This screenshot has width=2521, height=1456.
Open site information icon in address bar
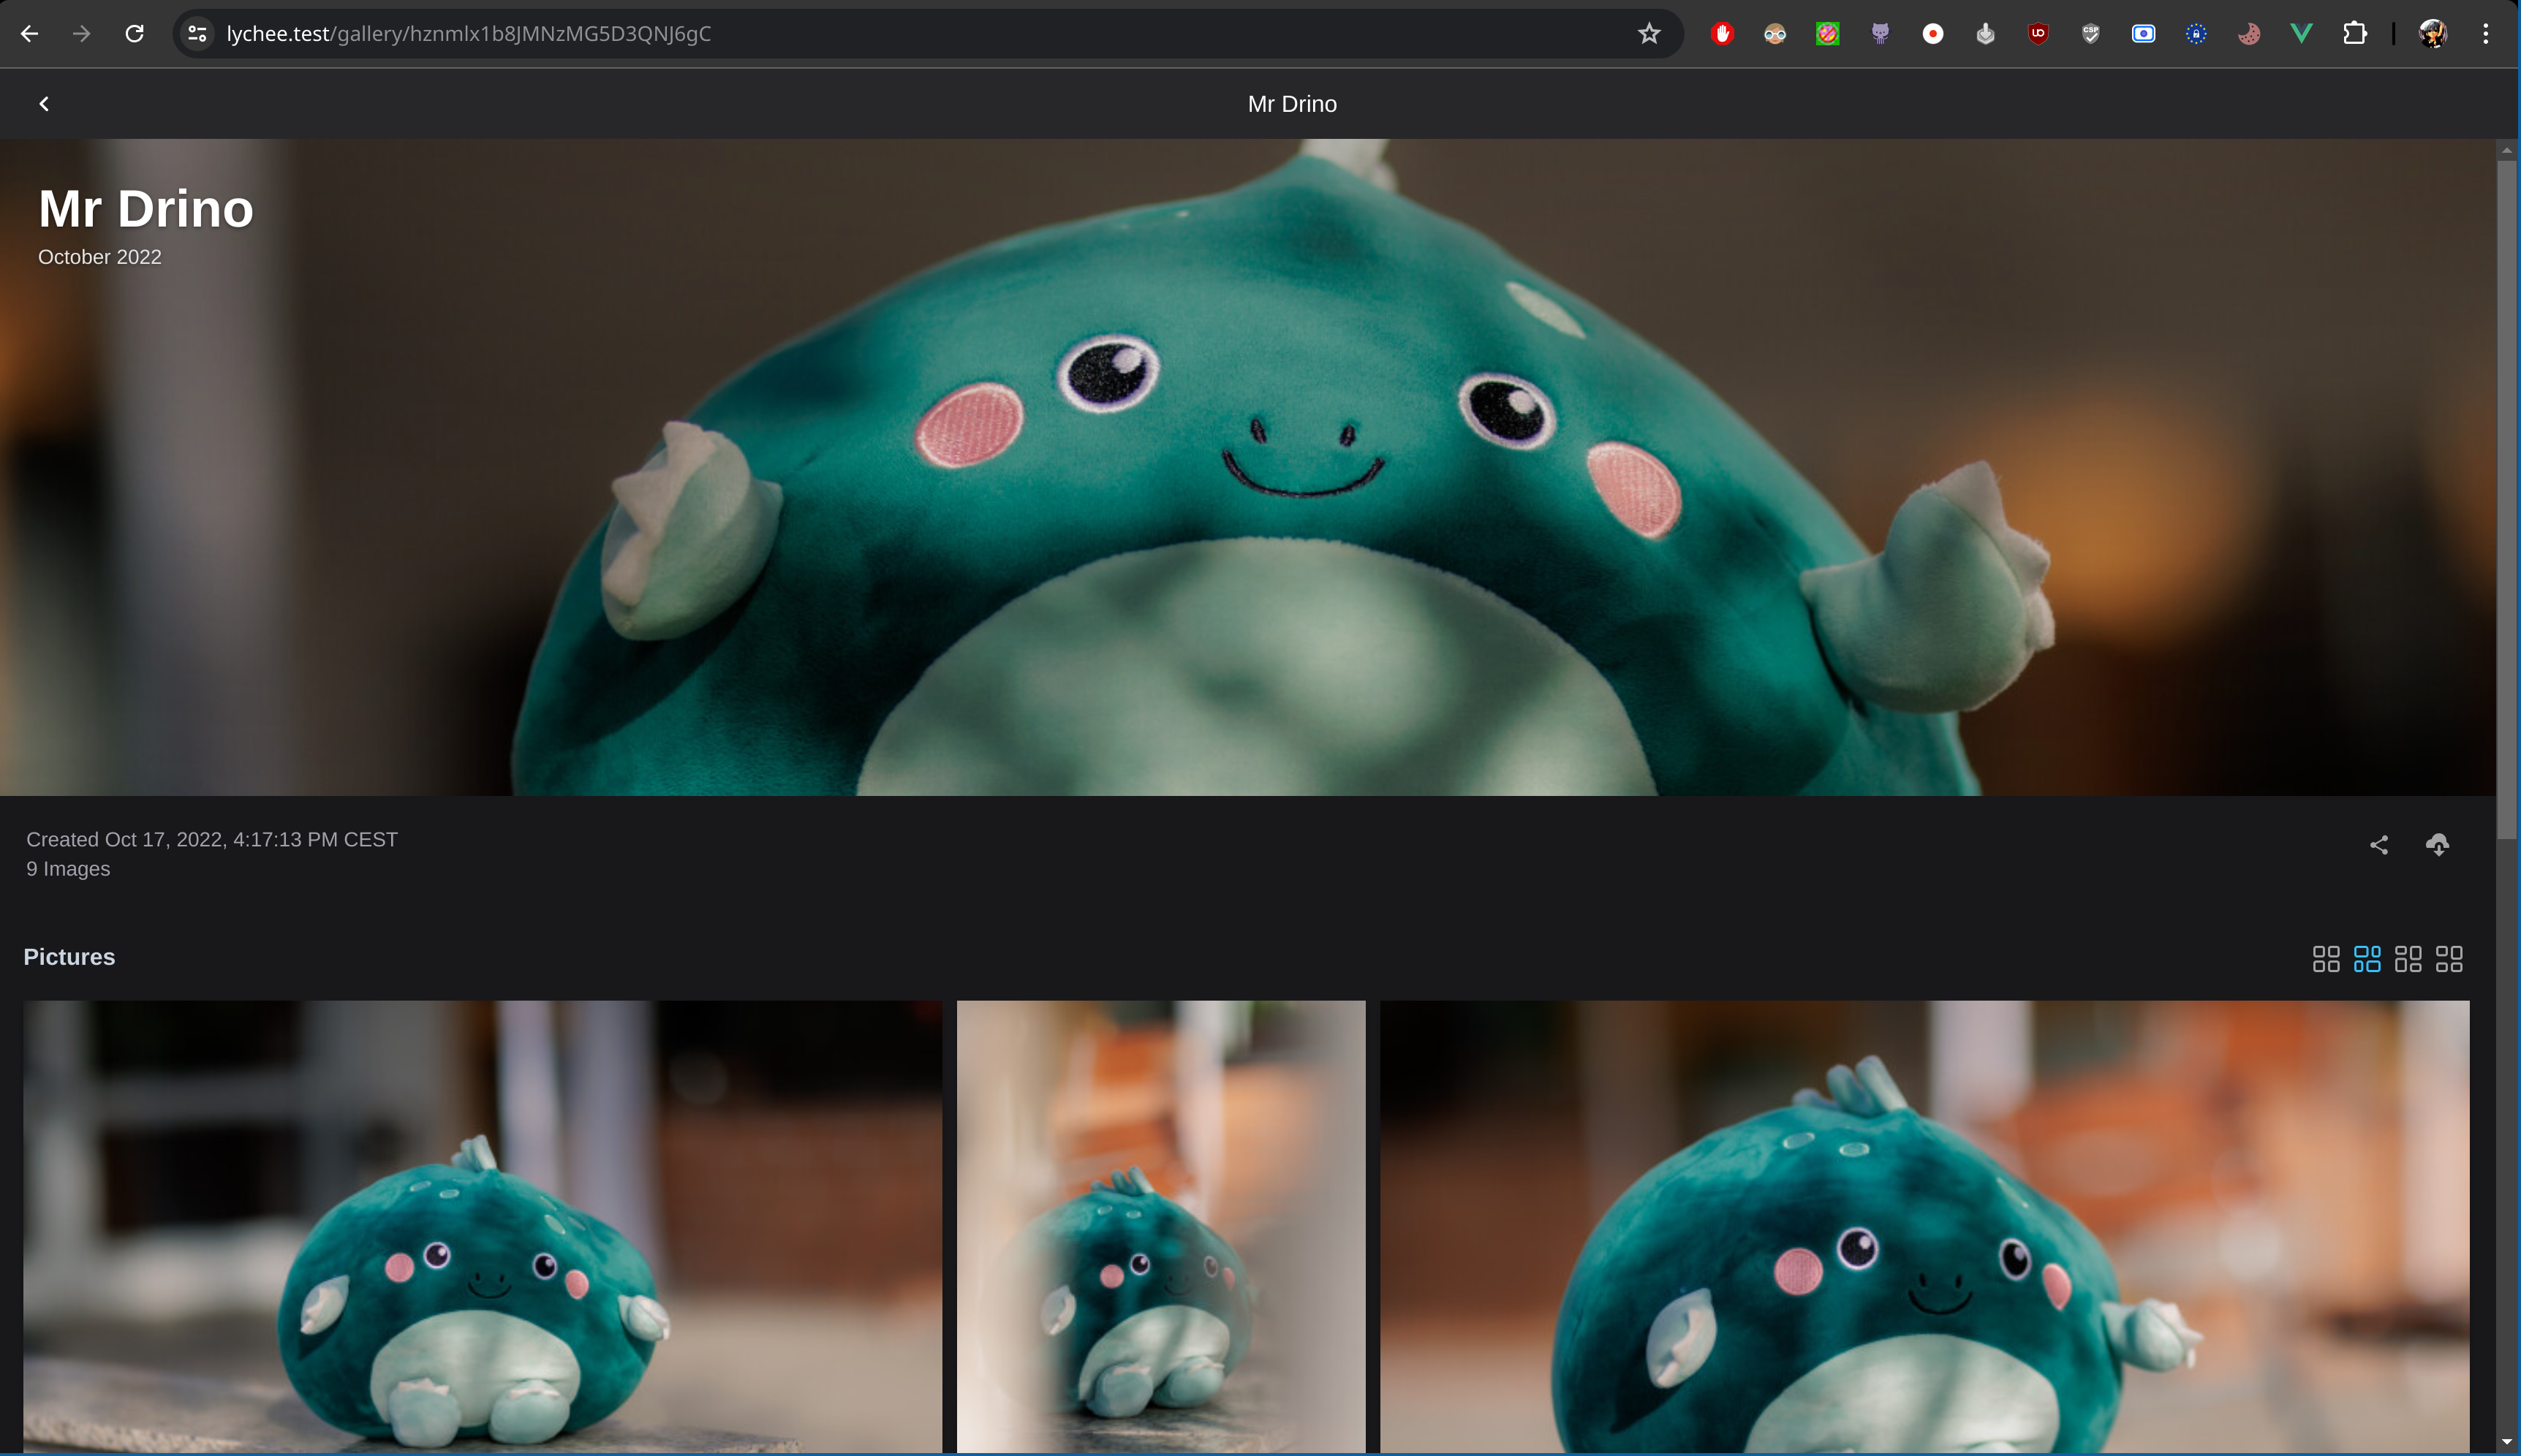pyautogui.click(x=197, y=34)
